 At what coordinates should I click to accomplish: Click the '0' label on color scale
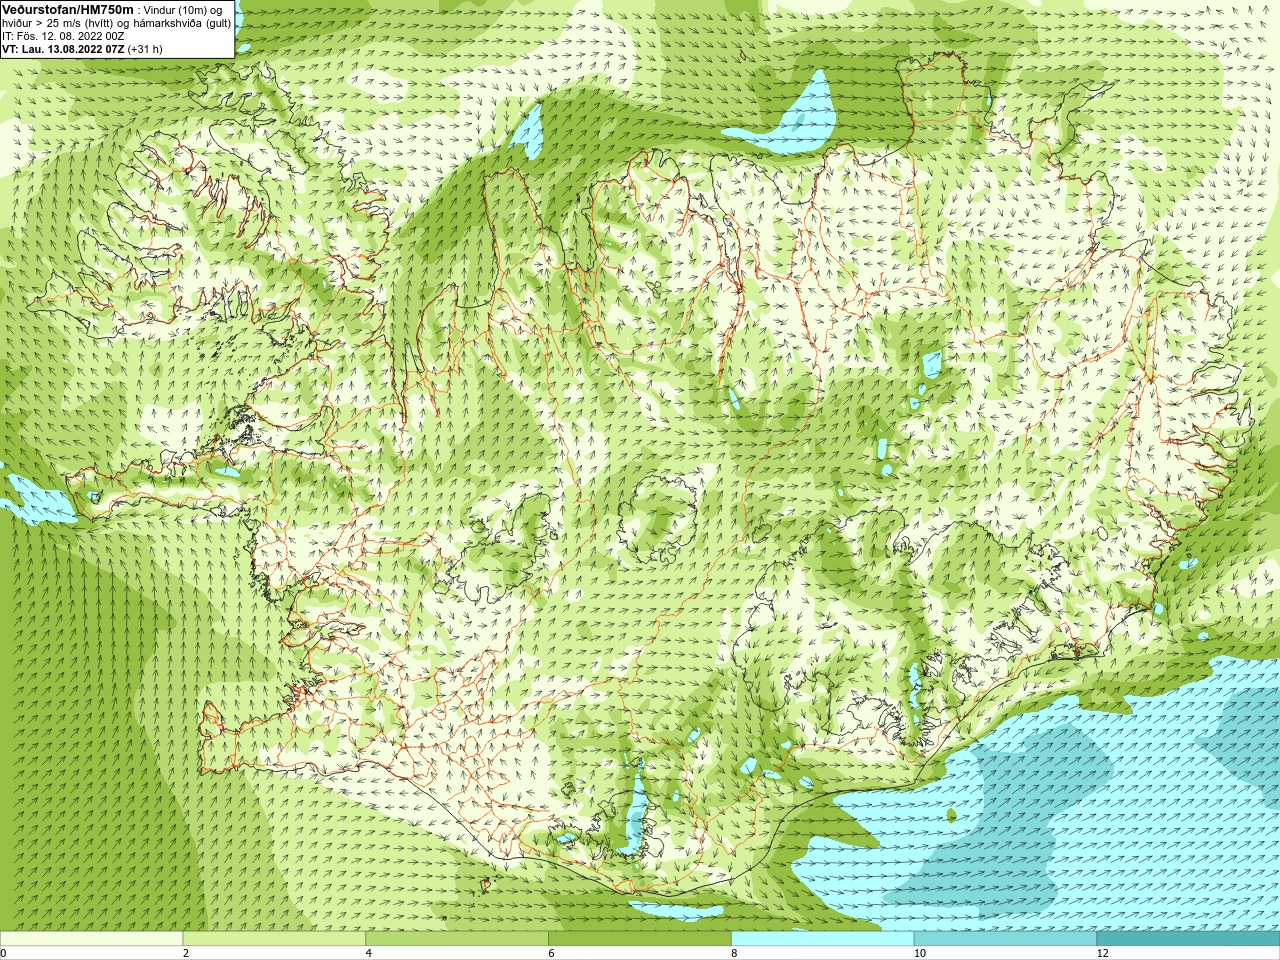click(x=4, y=953)
